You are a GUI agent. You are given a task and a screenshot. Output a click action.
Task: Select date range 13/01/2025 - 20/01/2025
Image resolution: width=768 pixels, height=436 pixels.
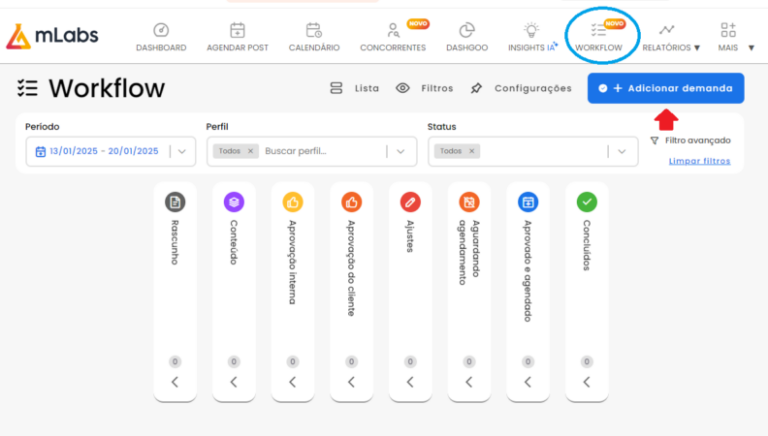point(104,151)
